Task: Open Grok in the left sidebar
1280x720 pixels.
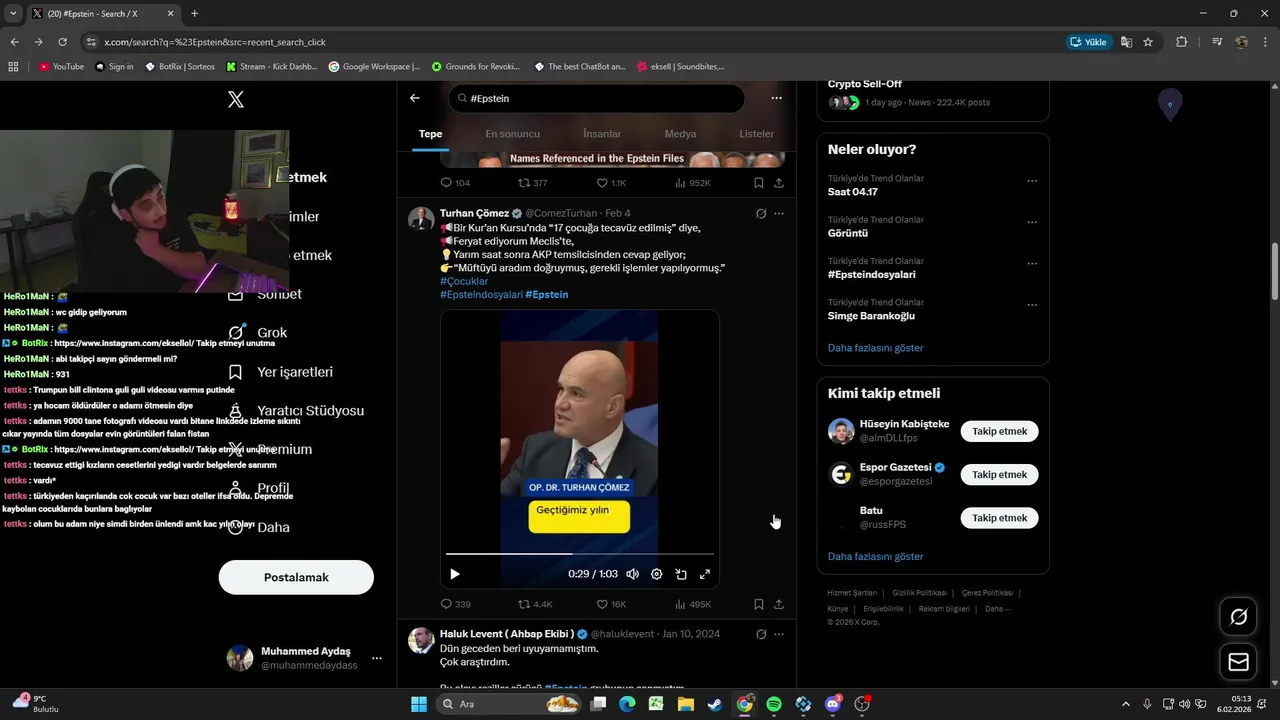Action: 260,333
